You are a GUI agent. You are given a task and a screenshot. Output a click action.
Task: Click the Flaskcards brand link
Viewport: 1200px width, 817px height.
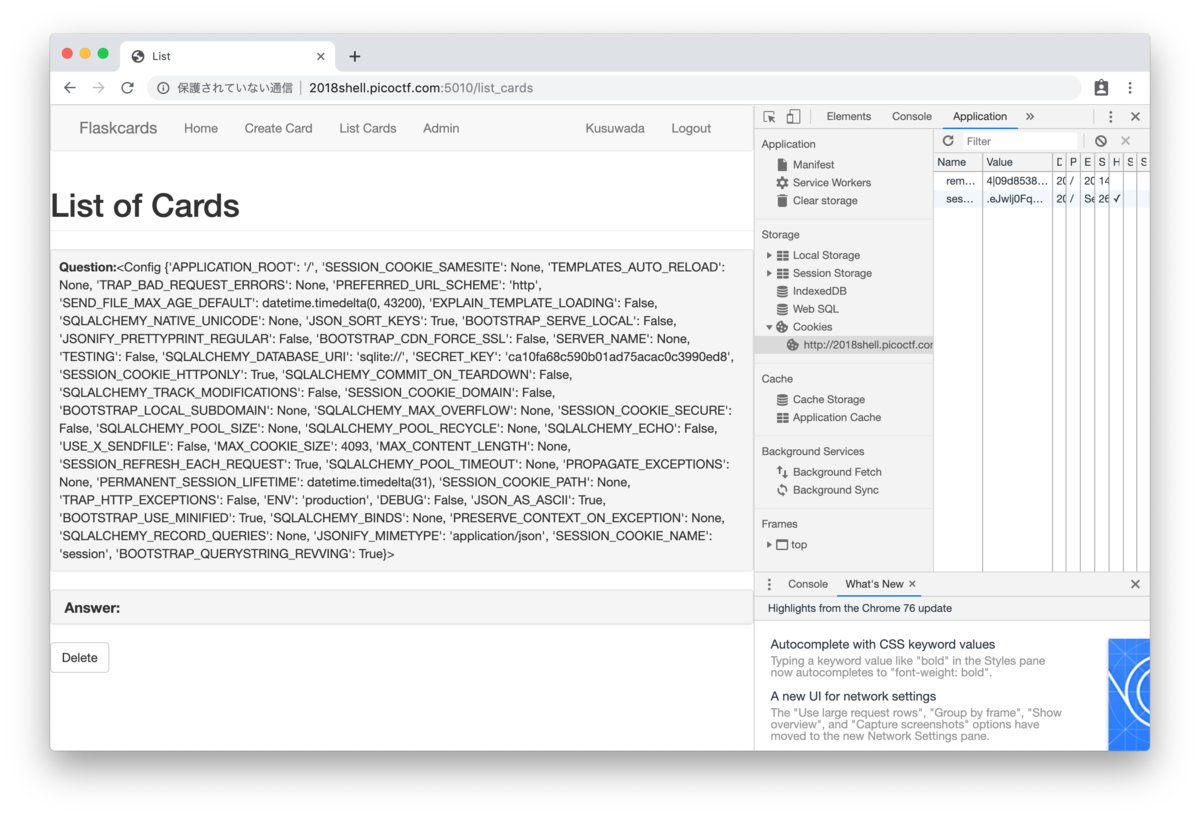click(x=118, y=128)
